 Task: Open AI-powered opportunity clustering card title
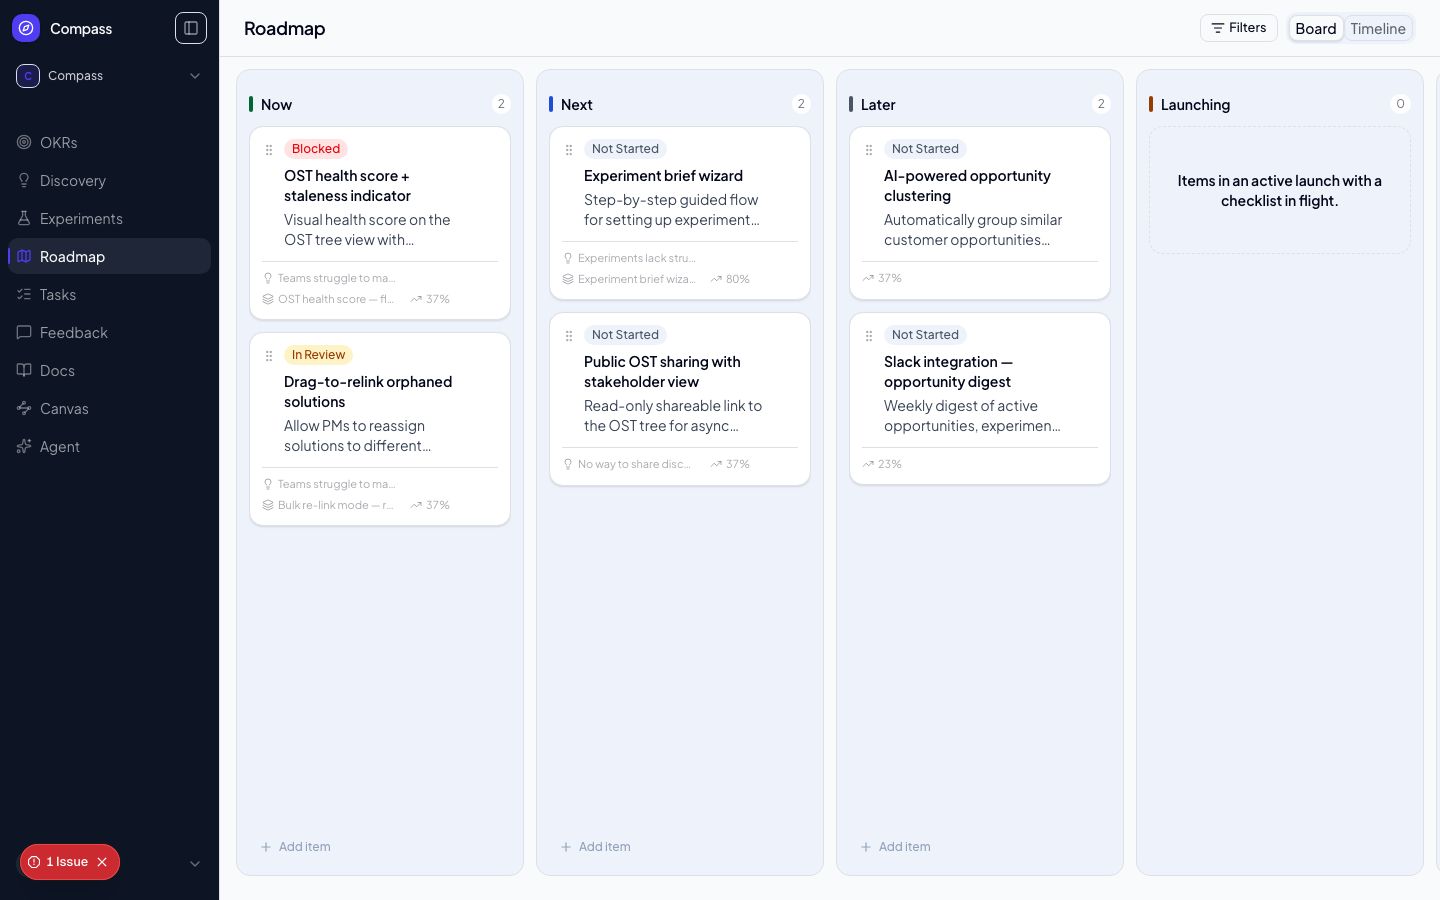coord(967,186)
